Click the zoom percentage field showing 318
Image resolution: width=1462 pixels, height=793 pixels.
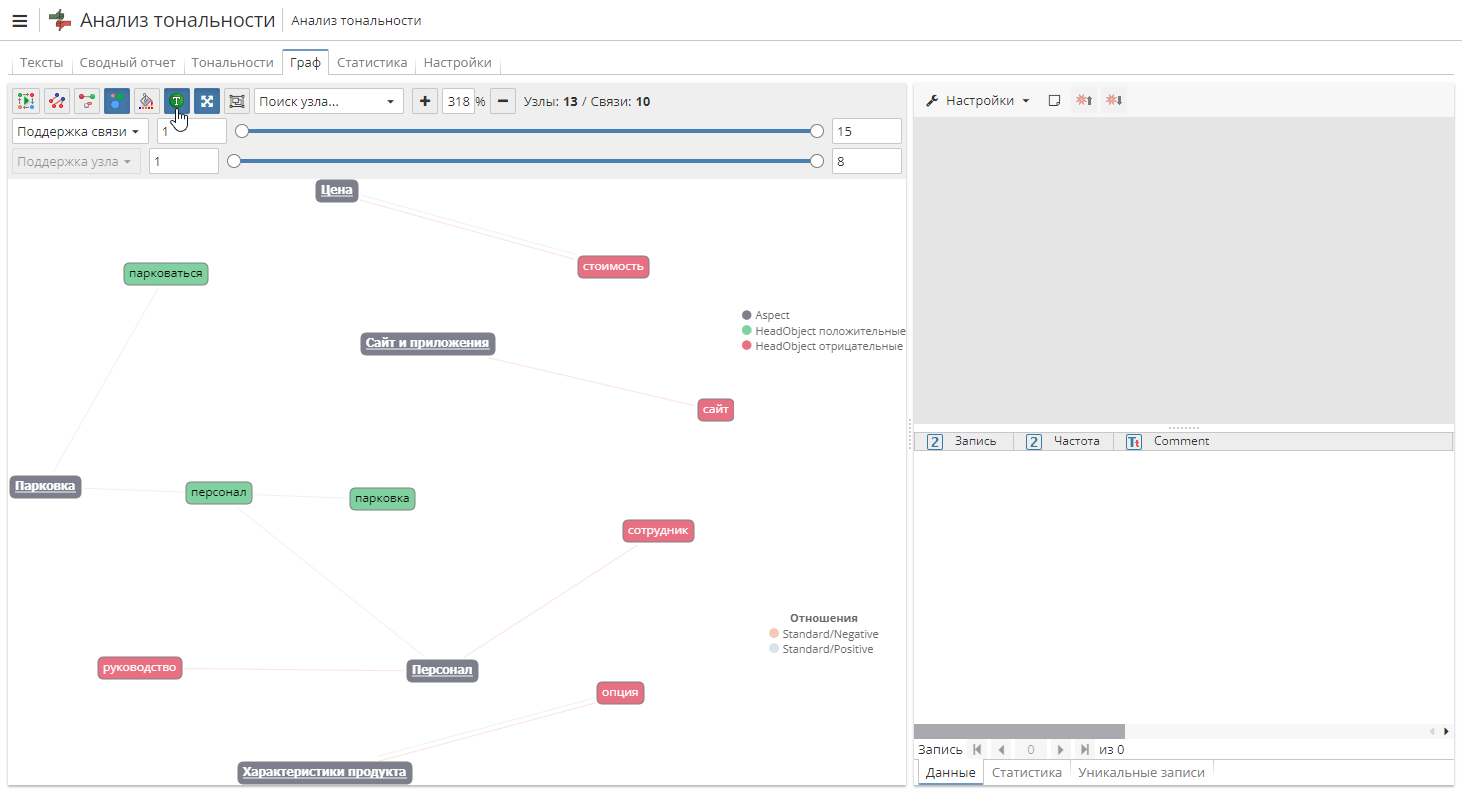458,101
